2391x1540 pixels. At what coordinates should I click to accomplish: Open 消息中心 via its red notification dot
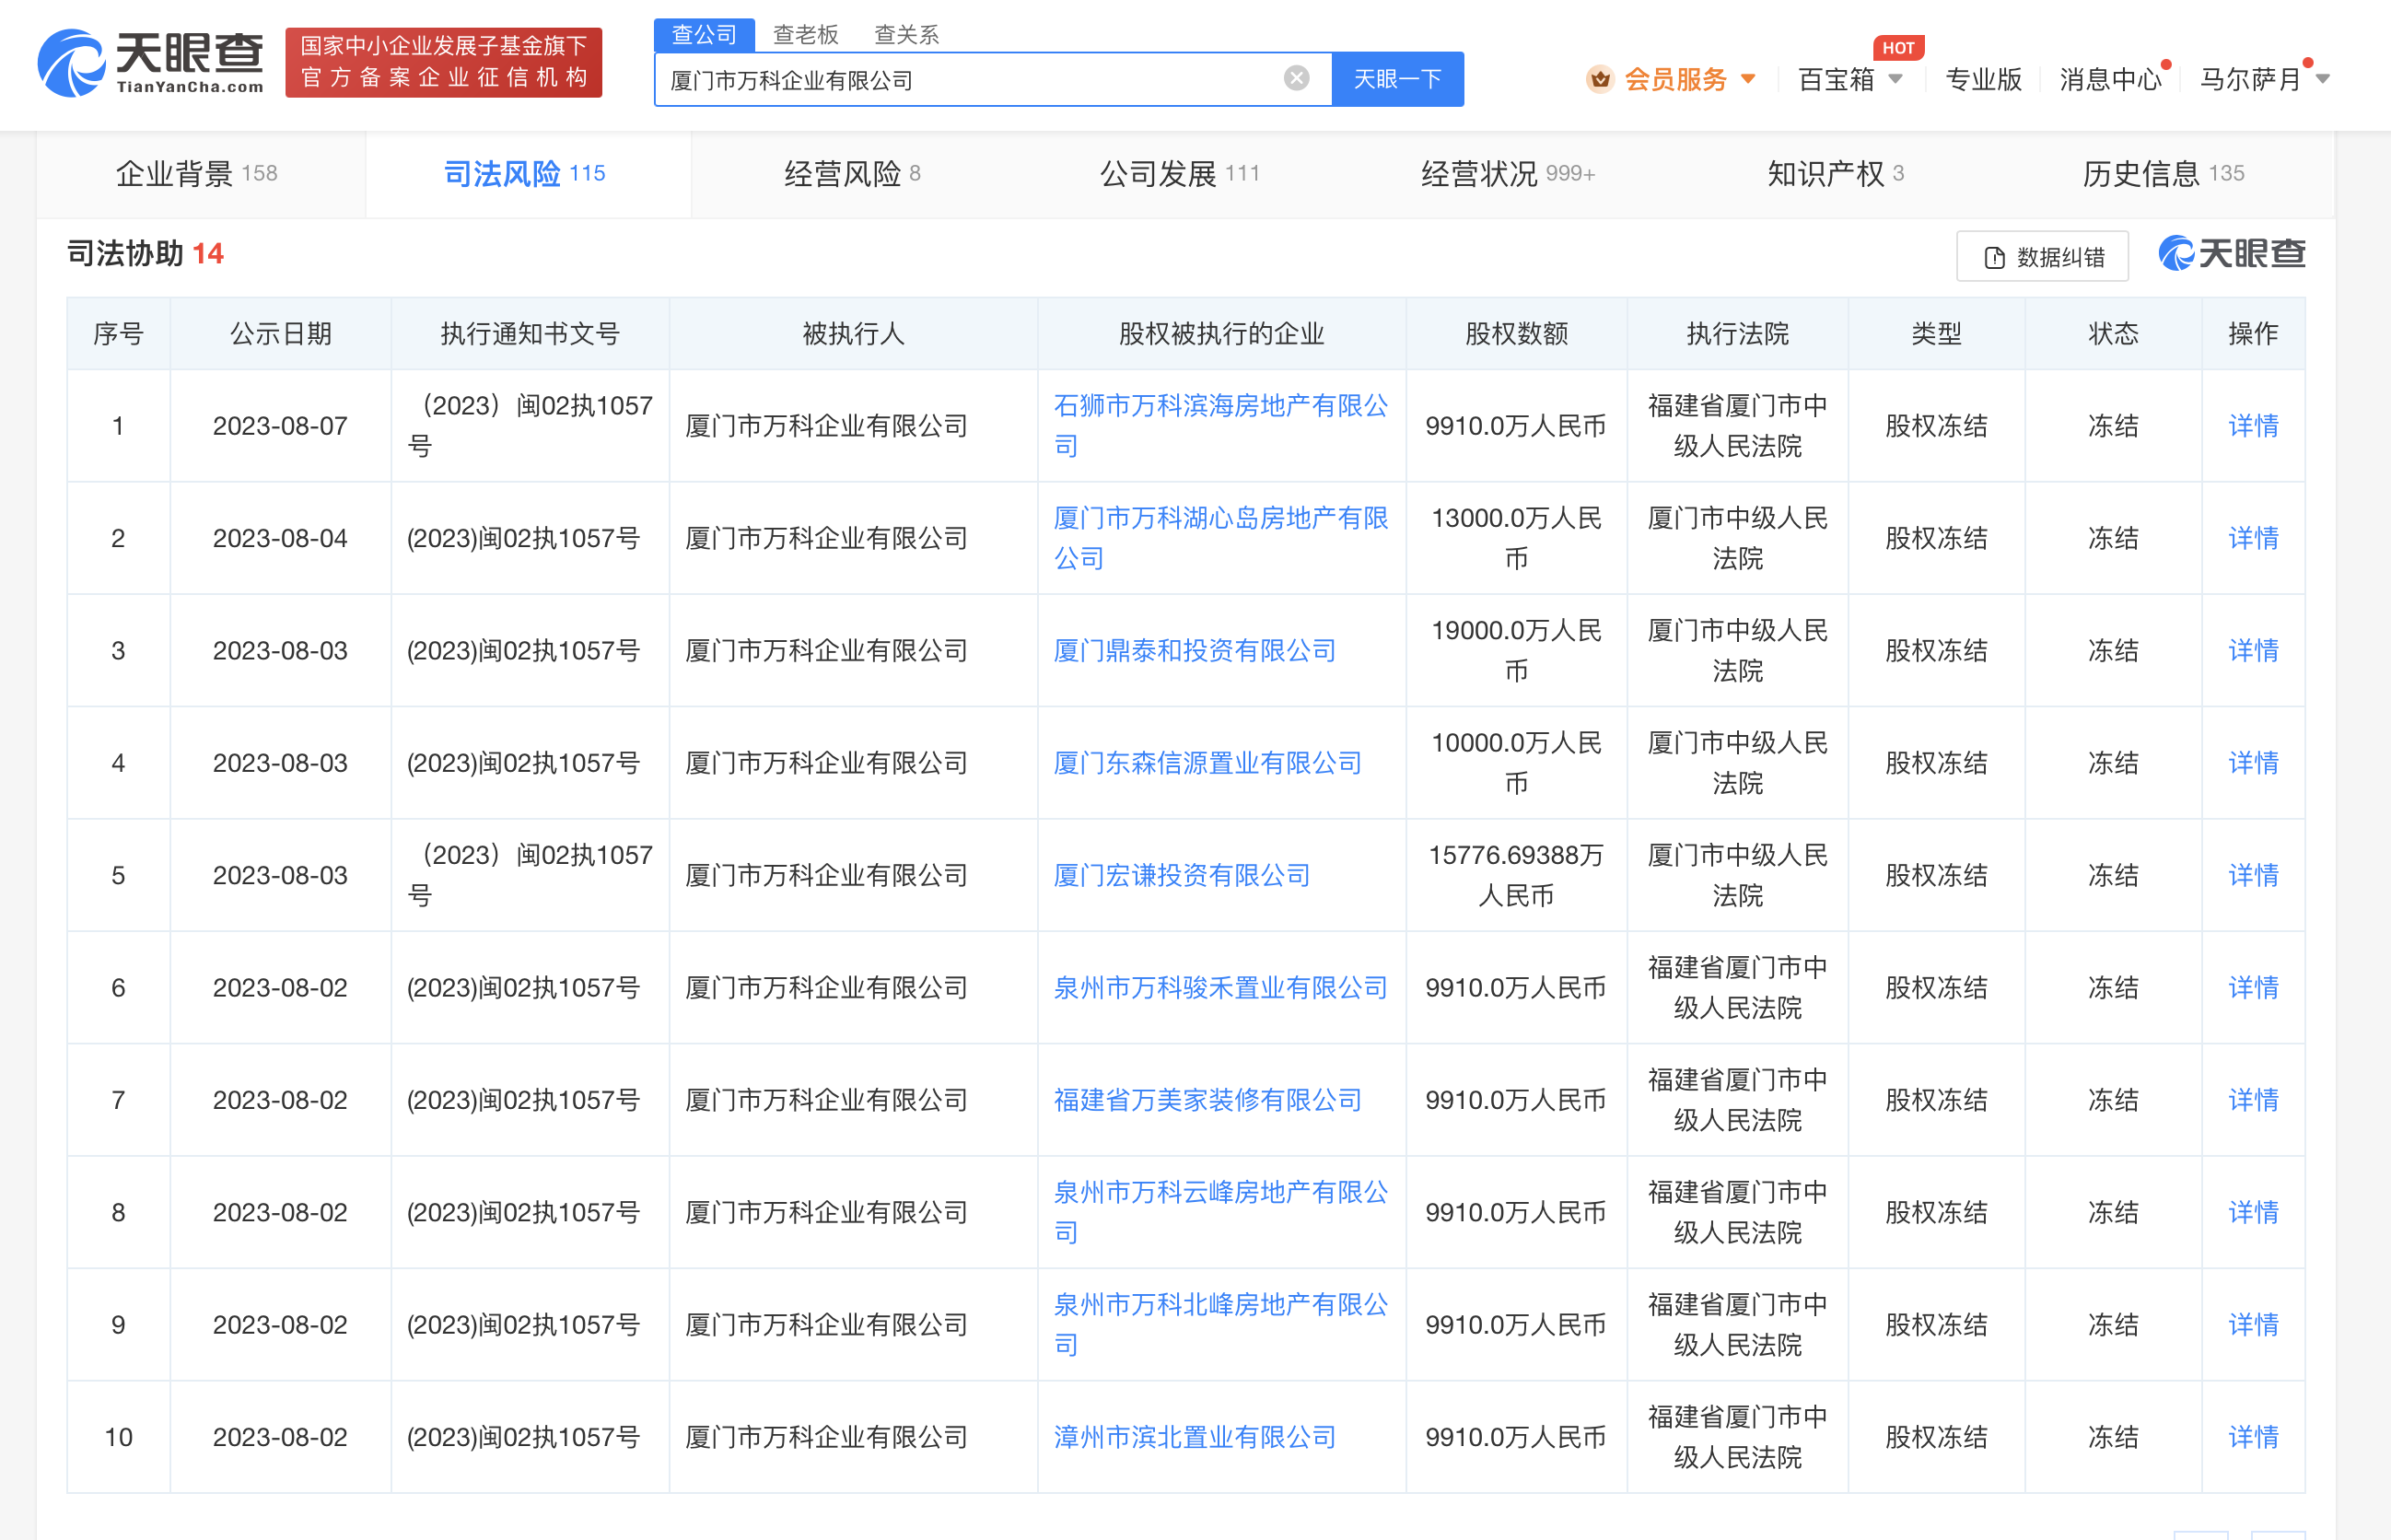coord(2165,63)
